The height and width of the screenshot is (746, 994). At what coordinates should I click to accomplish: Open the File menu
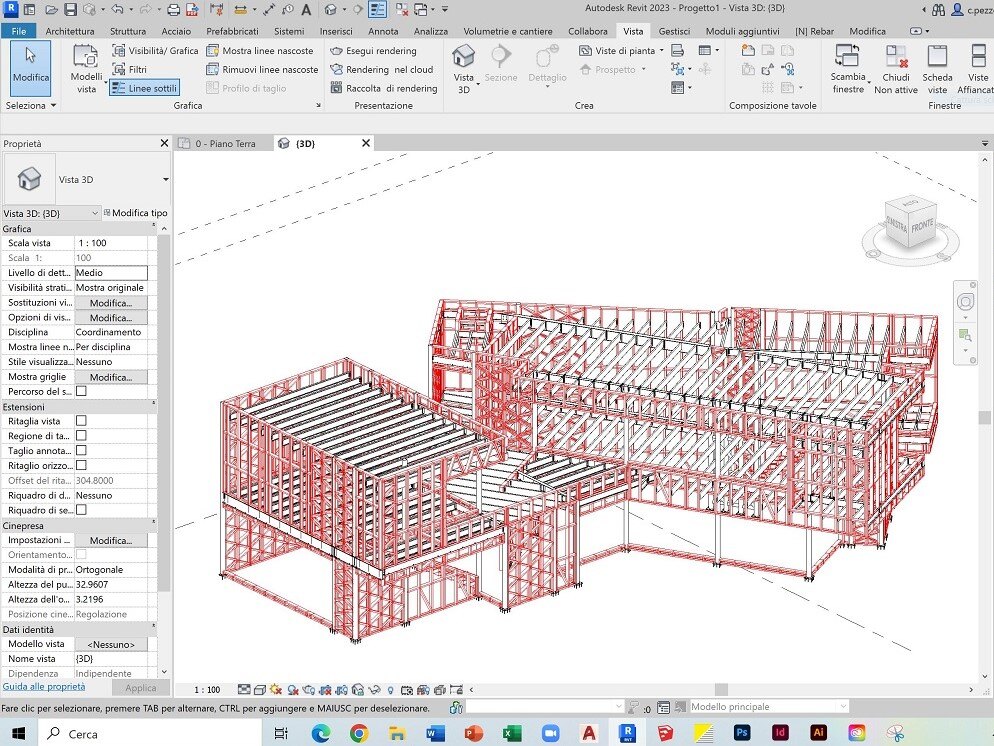(18, 31)
